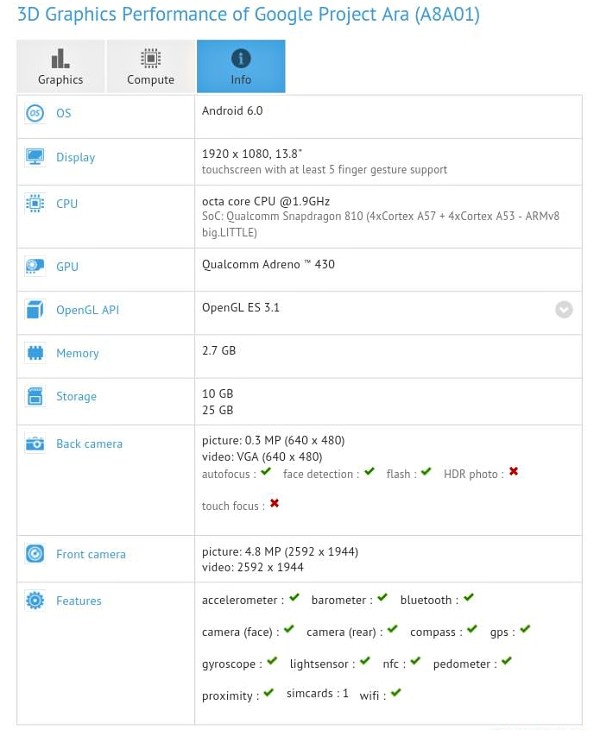Click the CPU label
The width and height of the screenshot is (600, 730).
pos(67,203)
